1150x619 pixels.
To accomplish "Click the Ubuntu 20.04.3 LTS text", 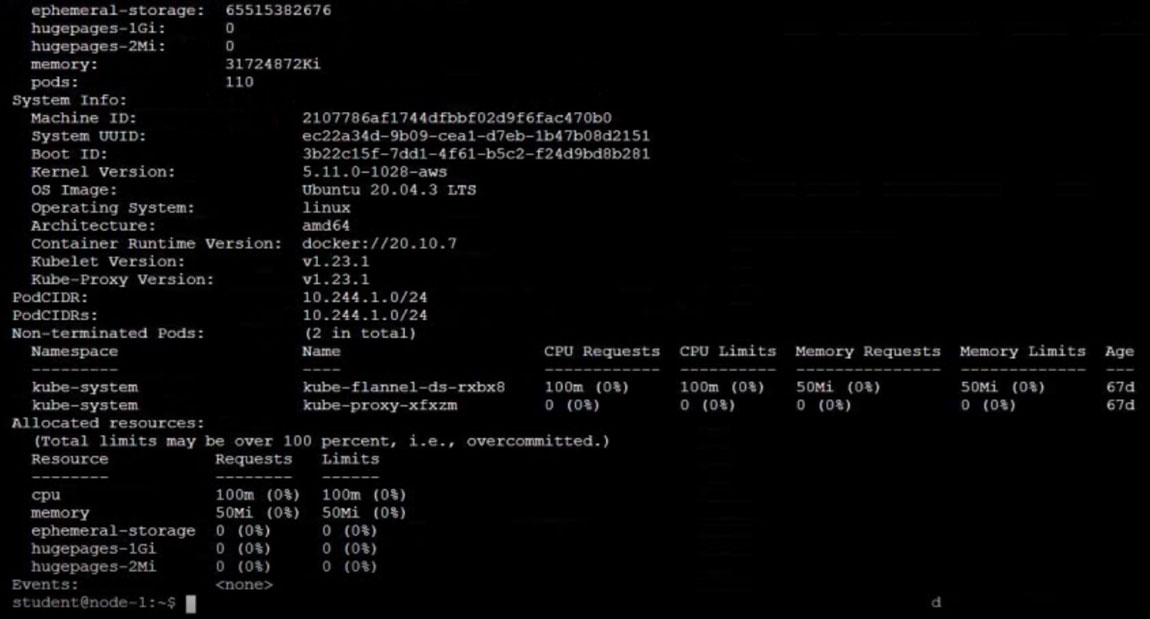I will pyautogui.click(x=389, y=190).
